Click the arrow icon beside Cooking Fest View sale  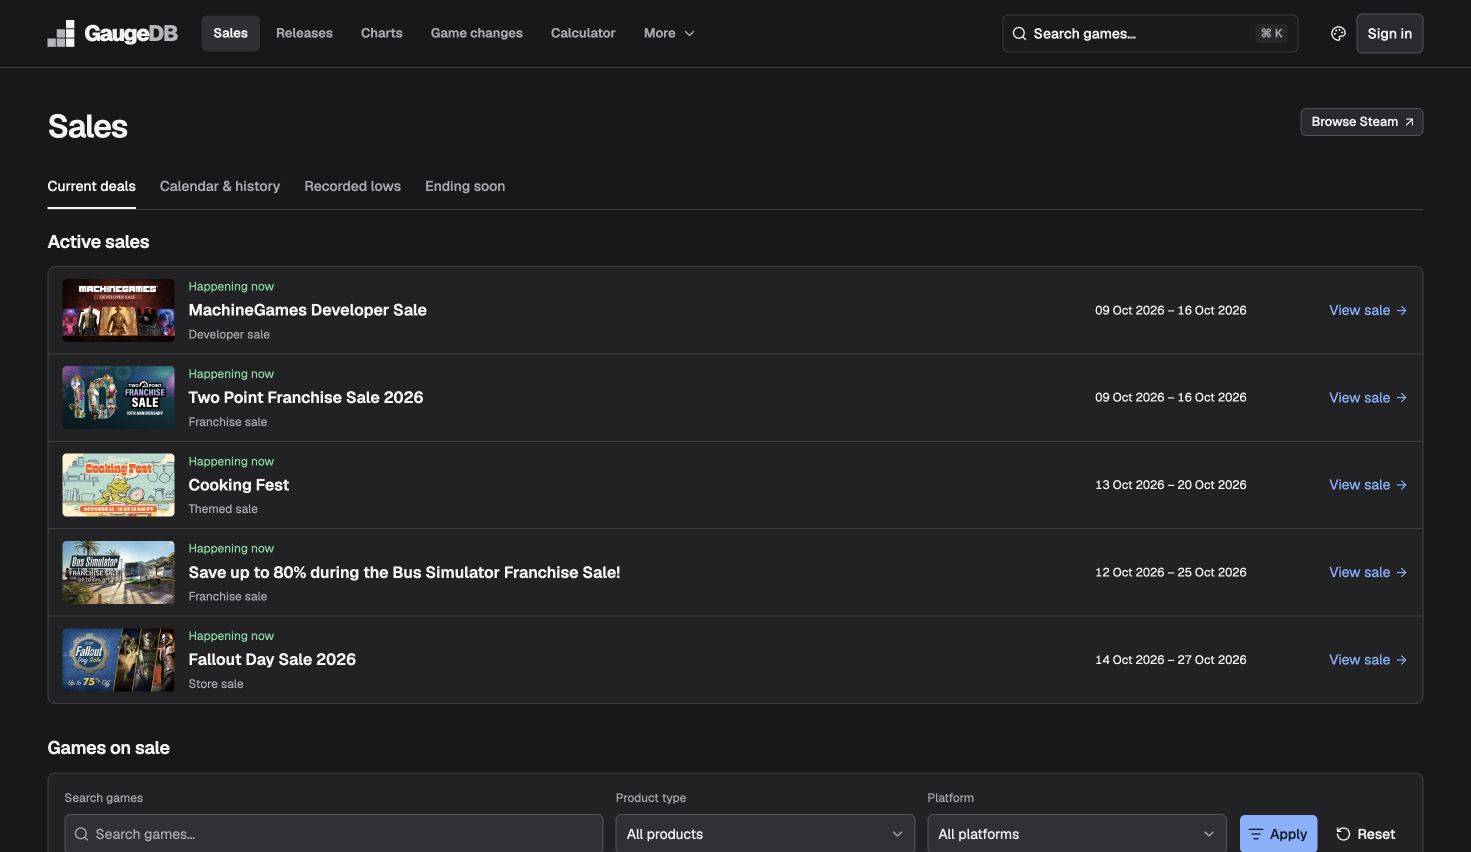click(x=1401, y=485)
